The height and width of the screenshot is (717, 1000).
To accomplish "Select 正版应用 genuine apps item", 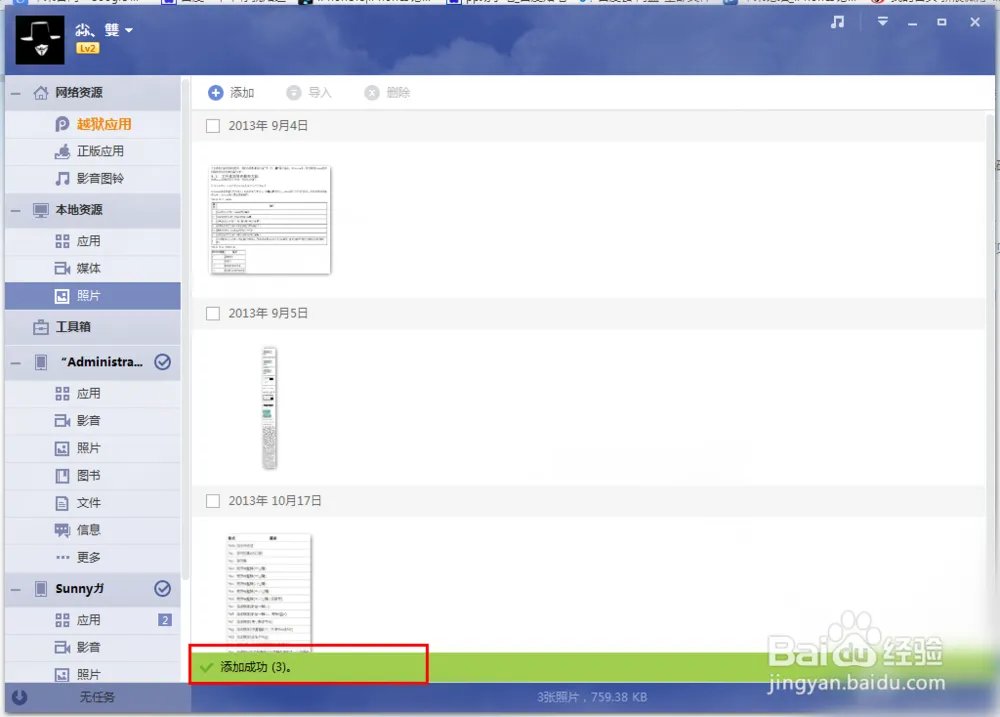I will pyautogui.click(x=100, y=151).
